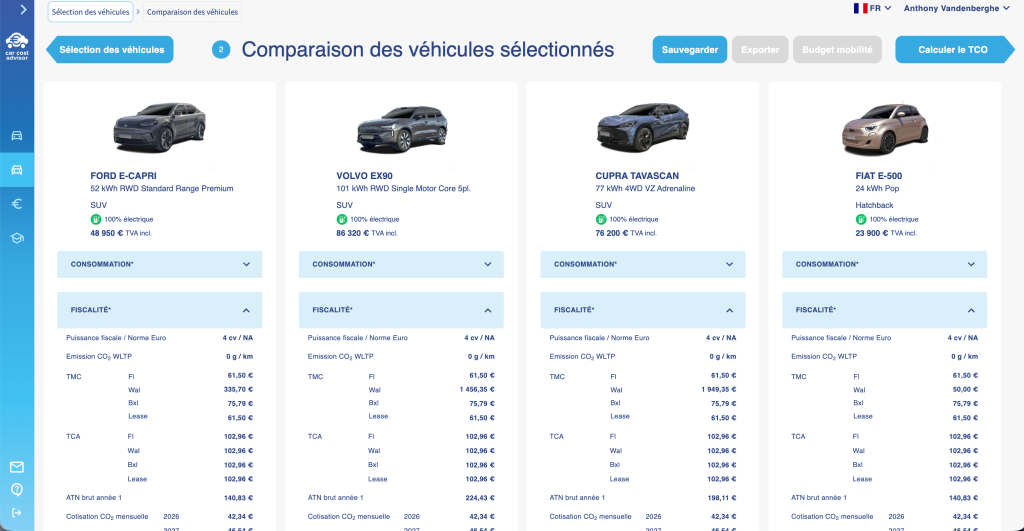This screenshot has width=1024, height=531.
Task: Click the mail envelope sidebar icon
Action: pos(17,467)
